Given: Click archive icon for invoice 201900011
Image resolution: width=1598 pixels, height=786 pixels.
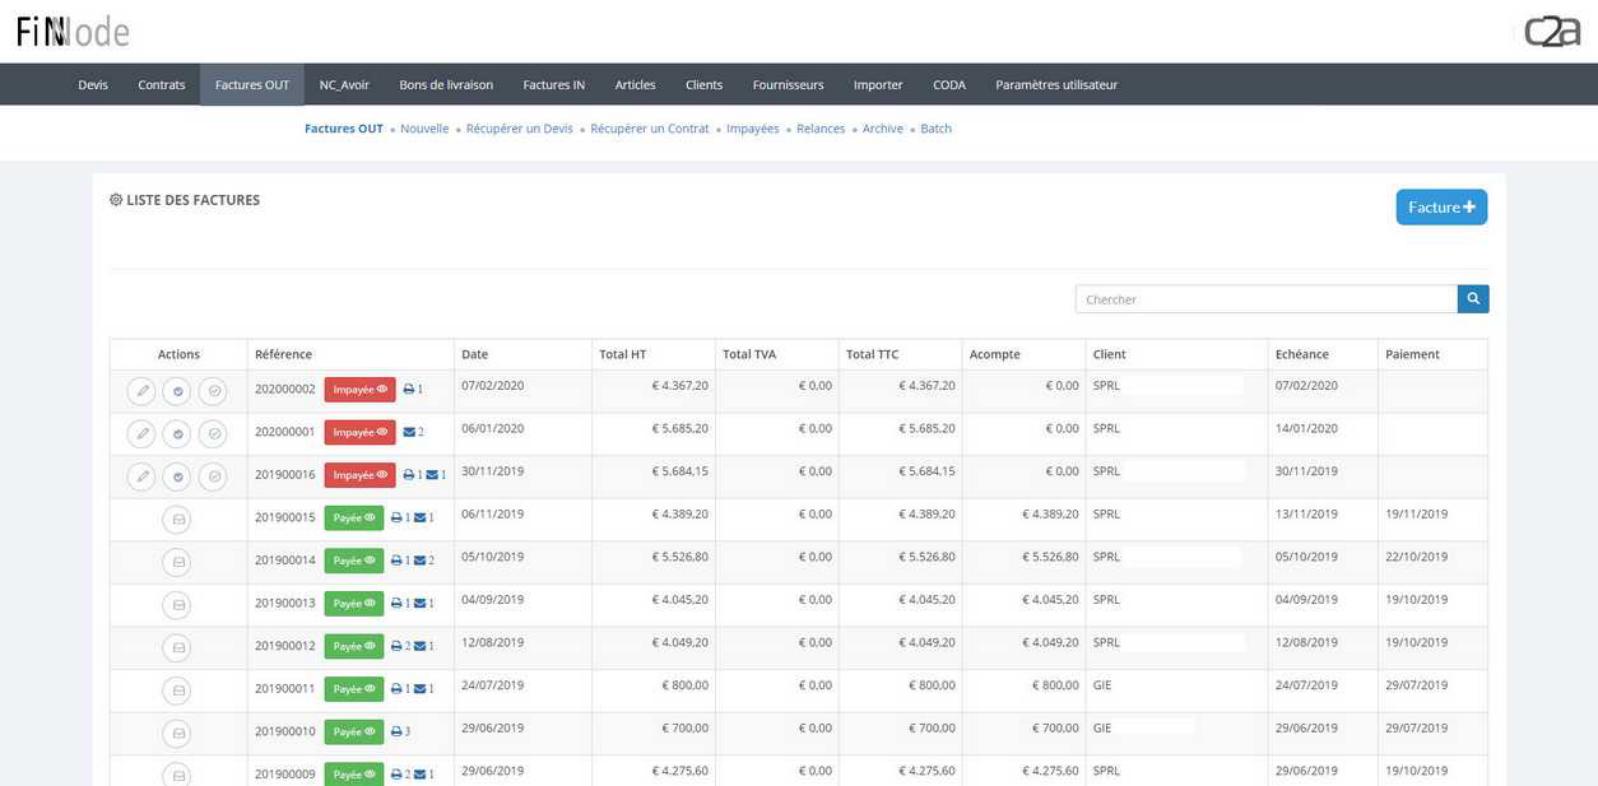Looking at the screenshot, I should 177,691.
